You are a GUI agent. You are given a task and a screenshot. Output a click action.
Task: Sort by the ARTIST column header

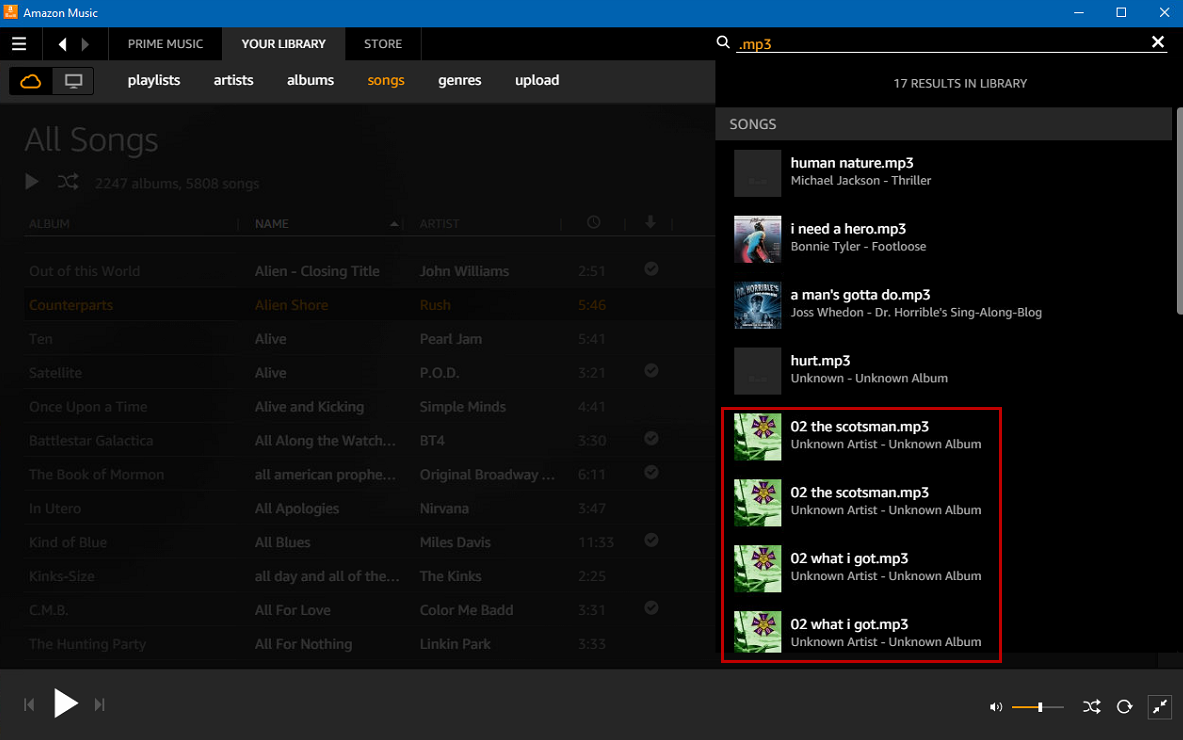pos(439,223)
